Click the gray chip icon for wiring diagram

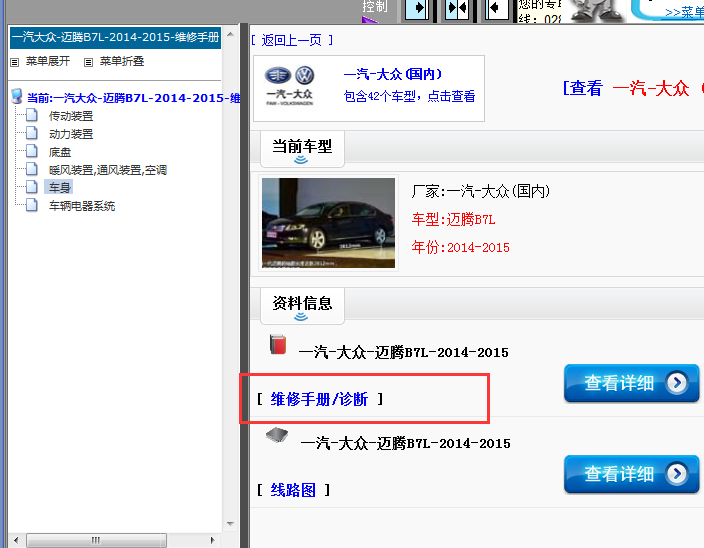(x=278, y=436)
